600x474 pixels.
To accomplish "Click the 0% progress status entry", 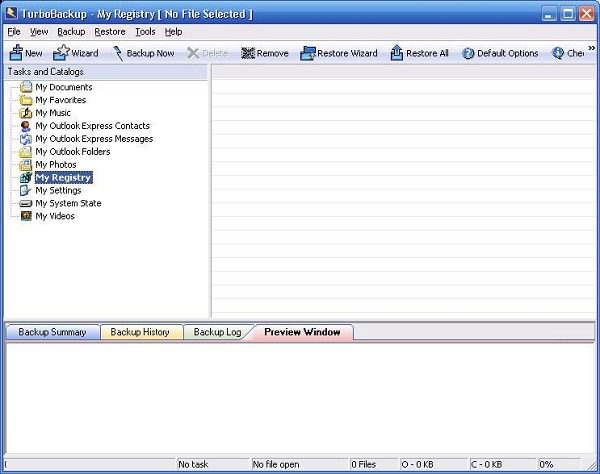I will point(559,464).
